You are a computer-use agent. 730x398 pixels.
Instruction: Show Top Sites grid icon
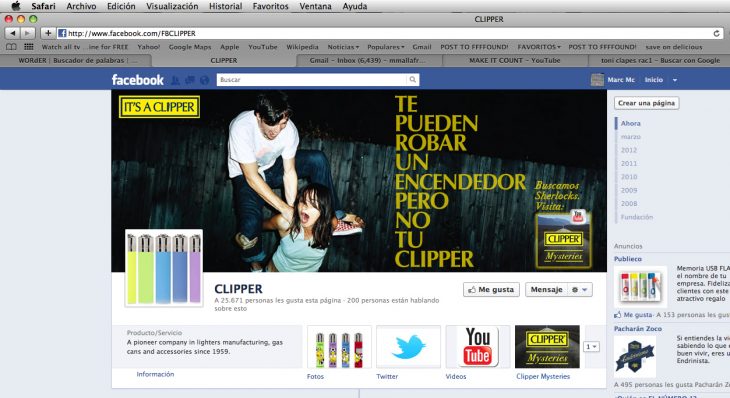point(28,47)
